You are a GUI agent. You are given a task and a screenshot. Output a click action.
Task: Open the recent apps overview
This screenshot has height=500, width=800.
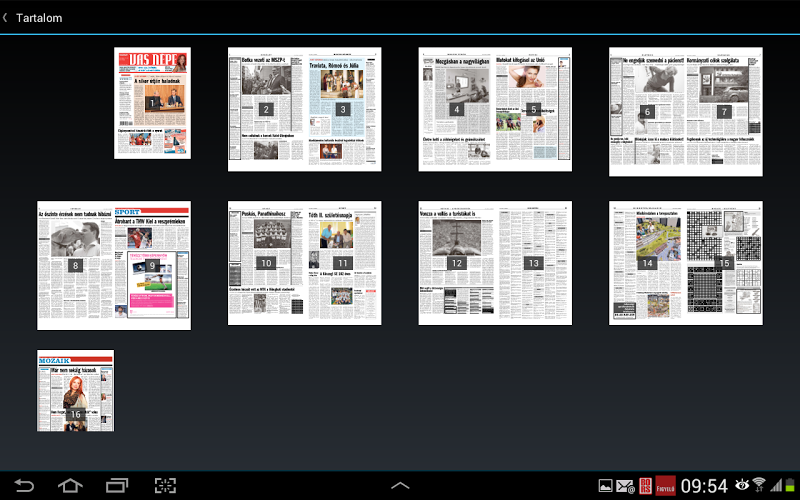(117, 485)
